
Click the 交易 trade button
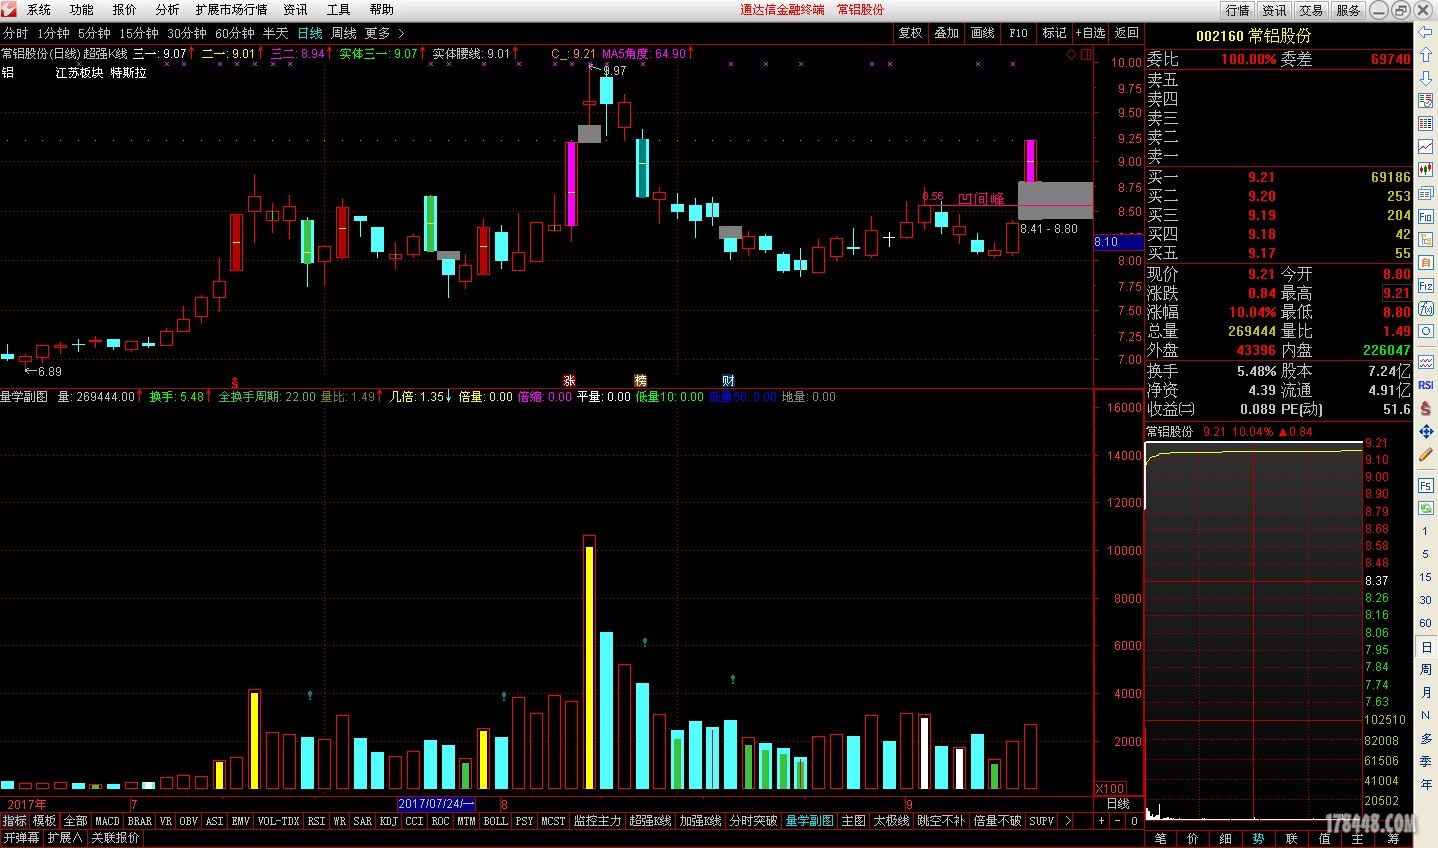coord(1311,10)
